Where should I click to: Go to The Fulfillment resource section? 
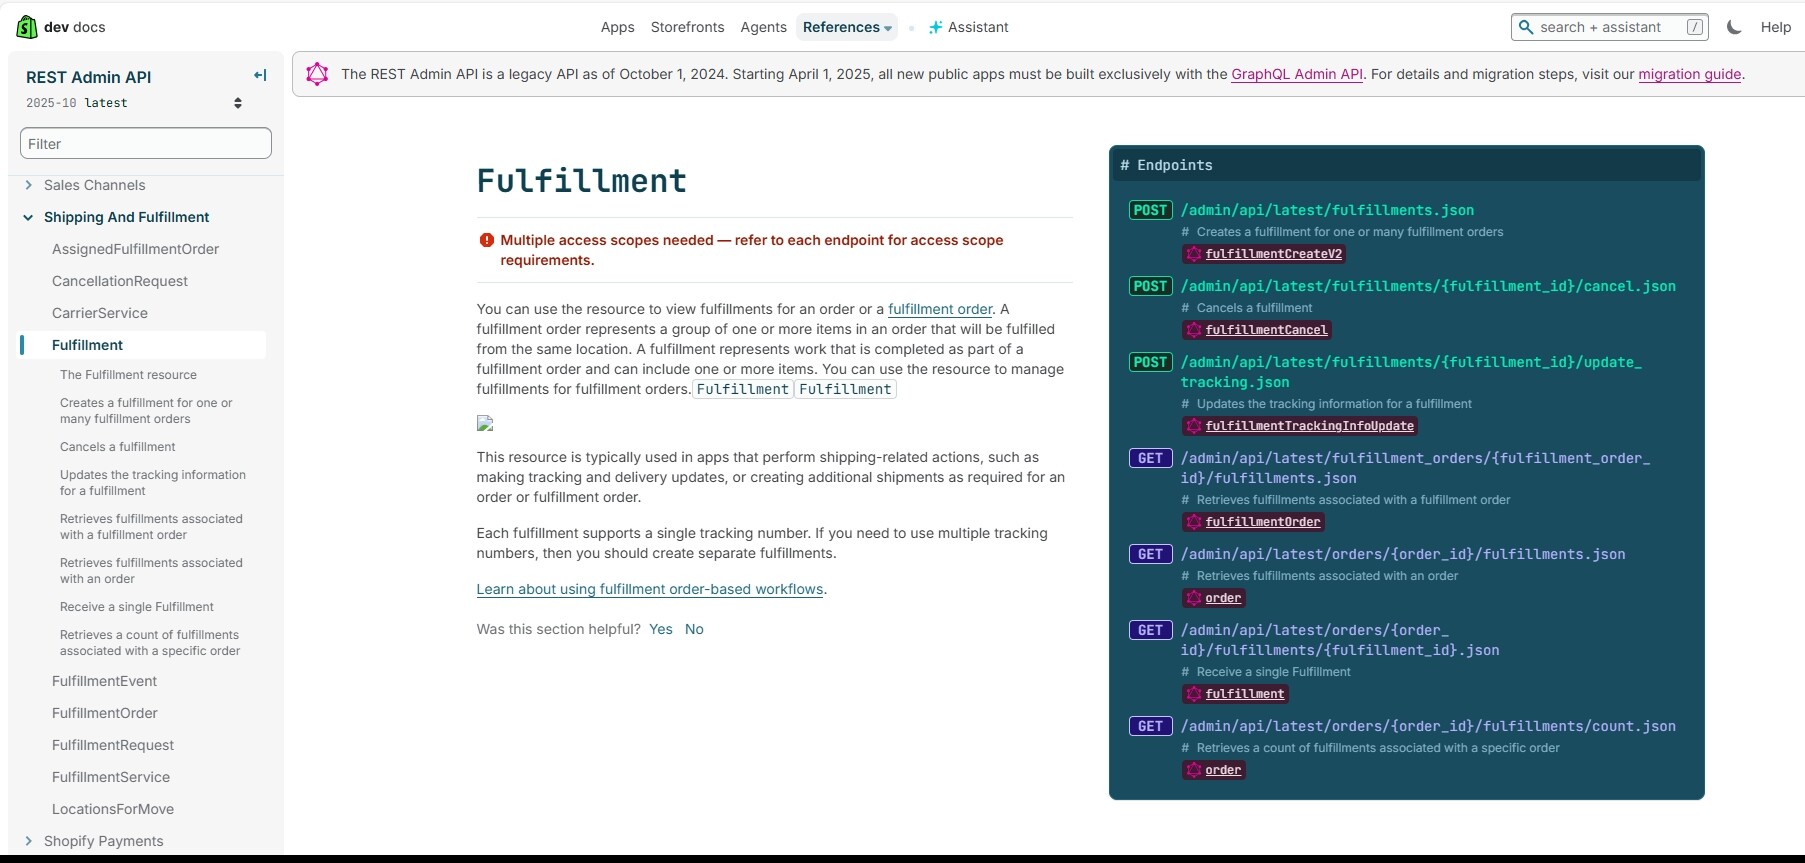(128, 375)
